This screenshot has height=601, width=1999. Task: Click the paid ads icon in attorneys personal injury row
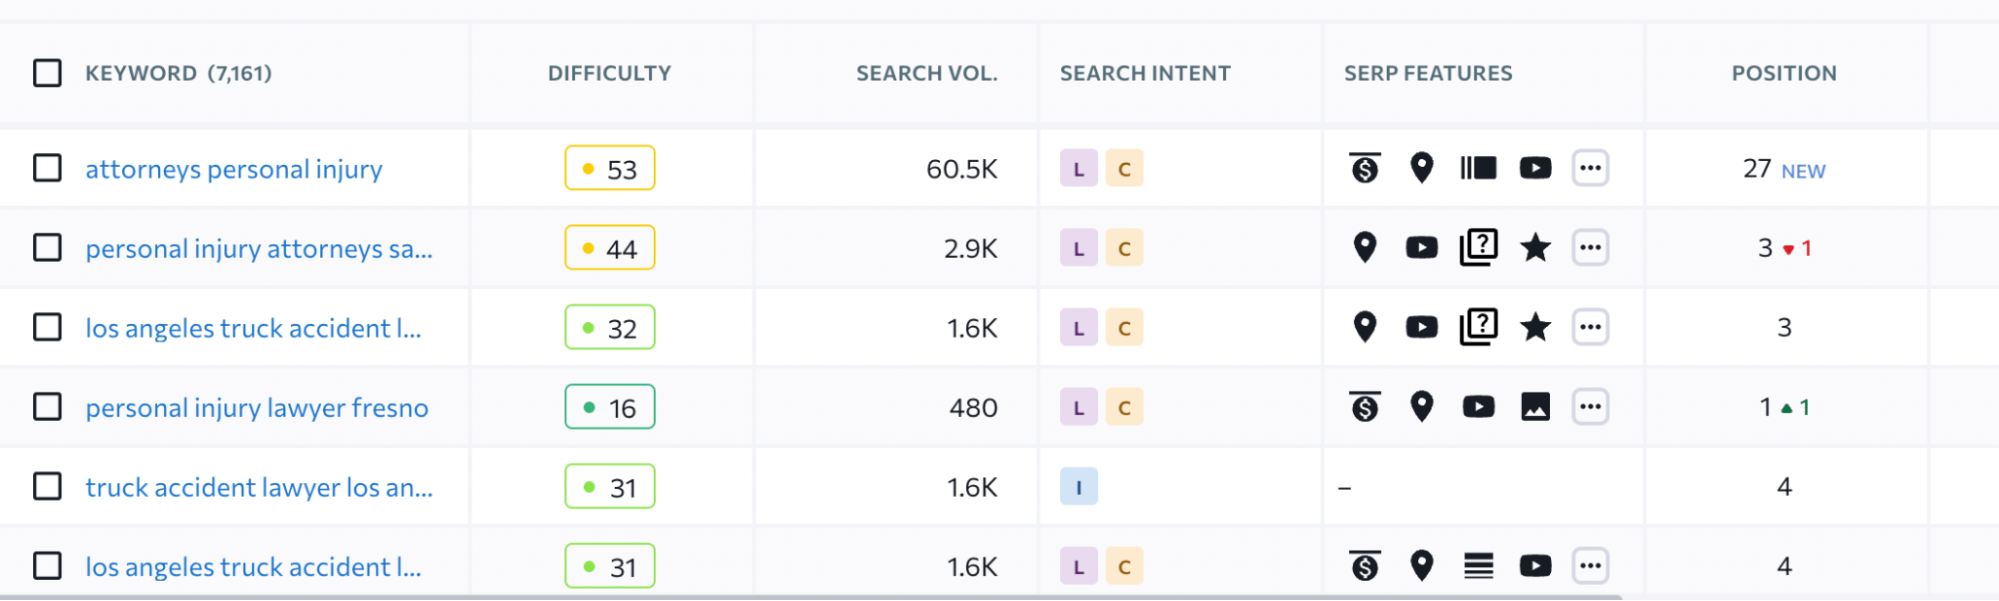tap(1365, 168)
